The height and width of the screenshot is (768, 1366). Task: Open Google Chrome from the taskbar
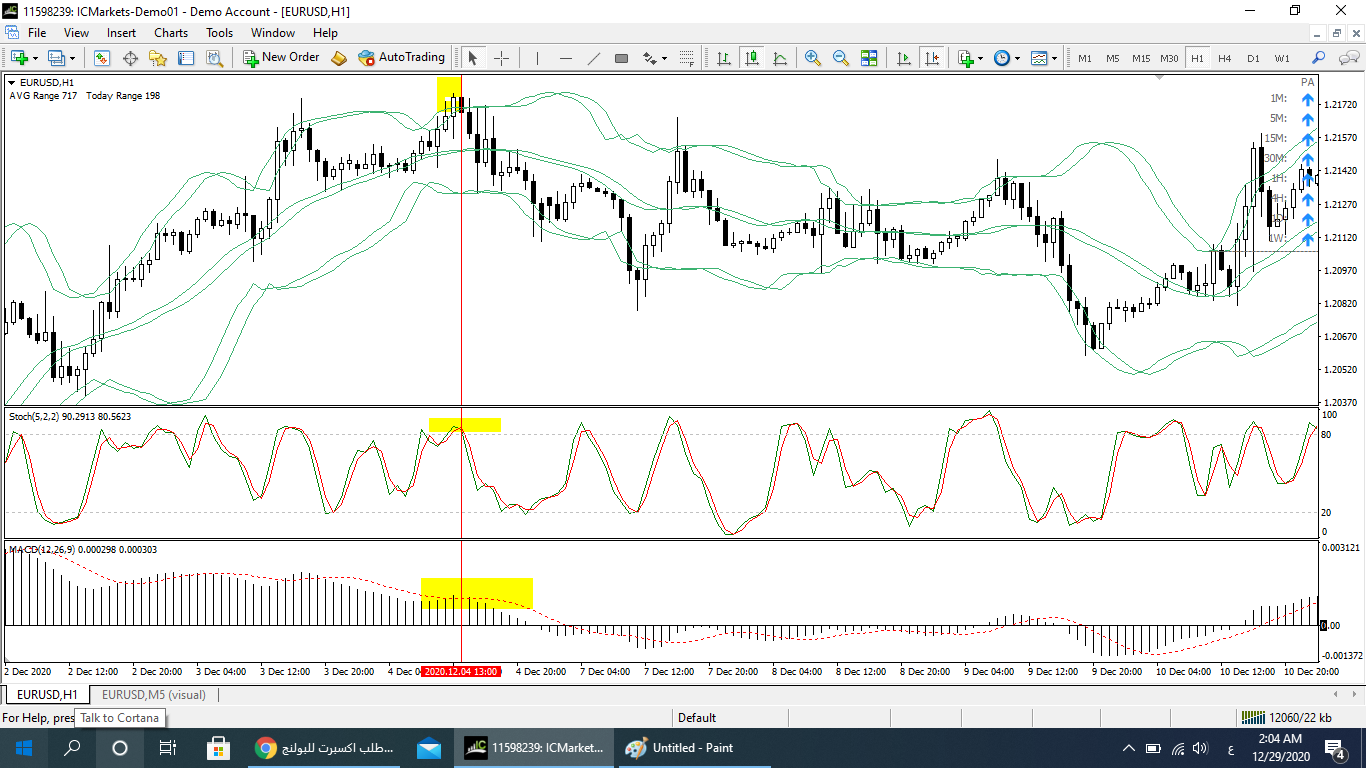pyautogui.click(x=265, y=748)
